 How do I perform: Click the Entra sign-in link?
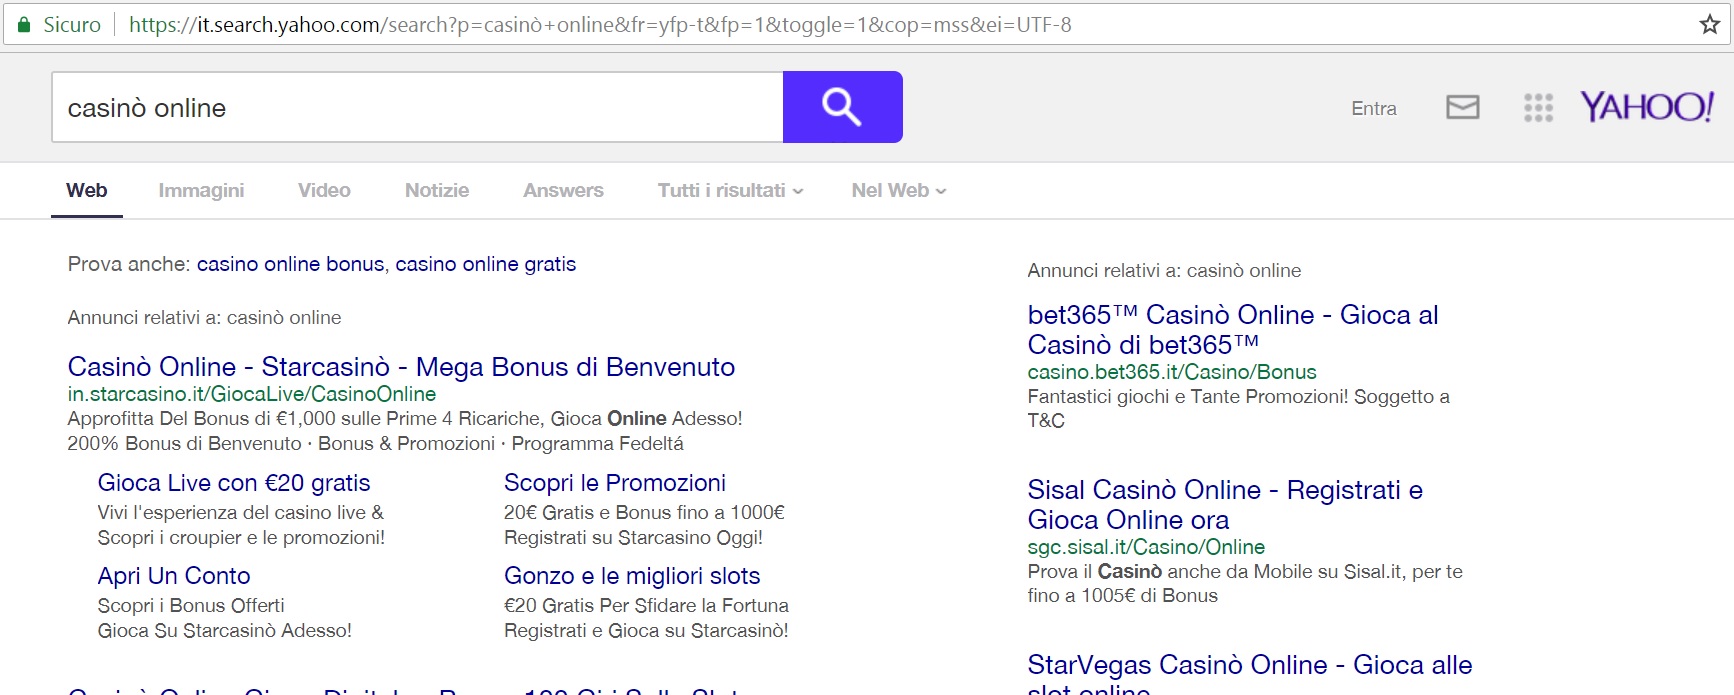(1373, 108)
